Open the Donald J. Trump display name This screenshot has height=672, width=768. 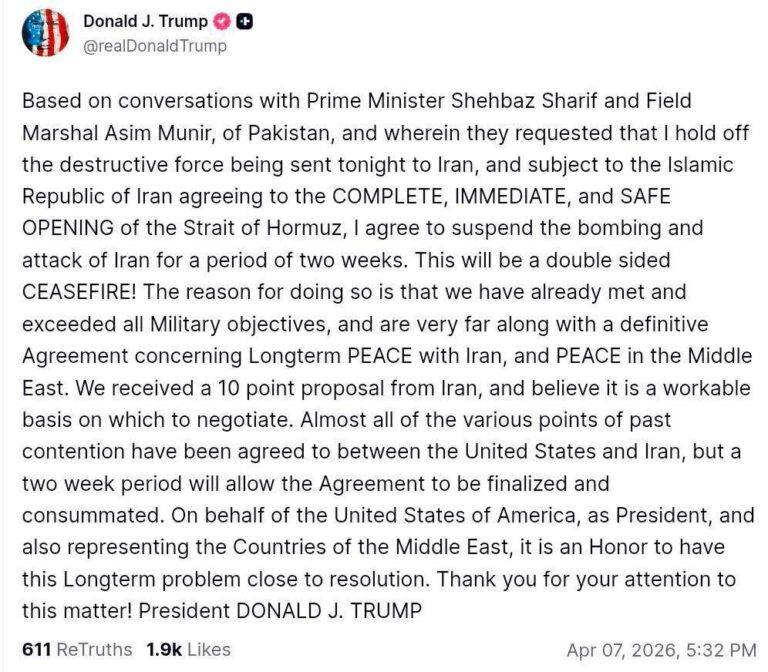[x=145, y=22]
